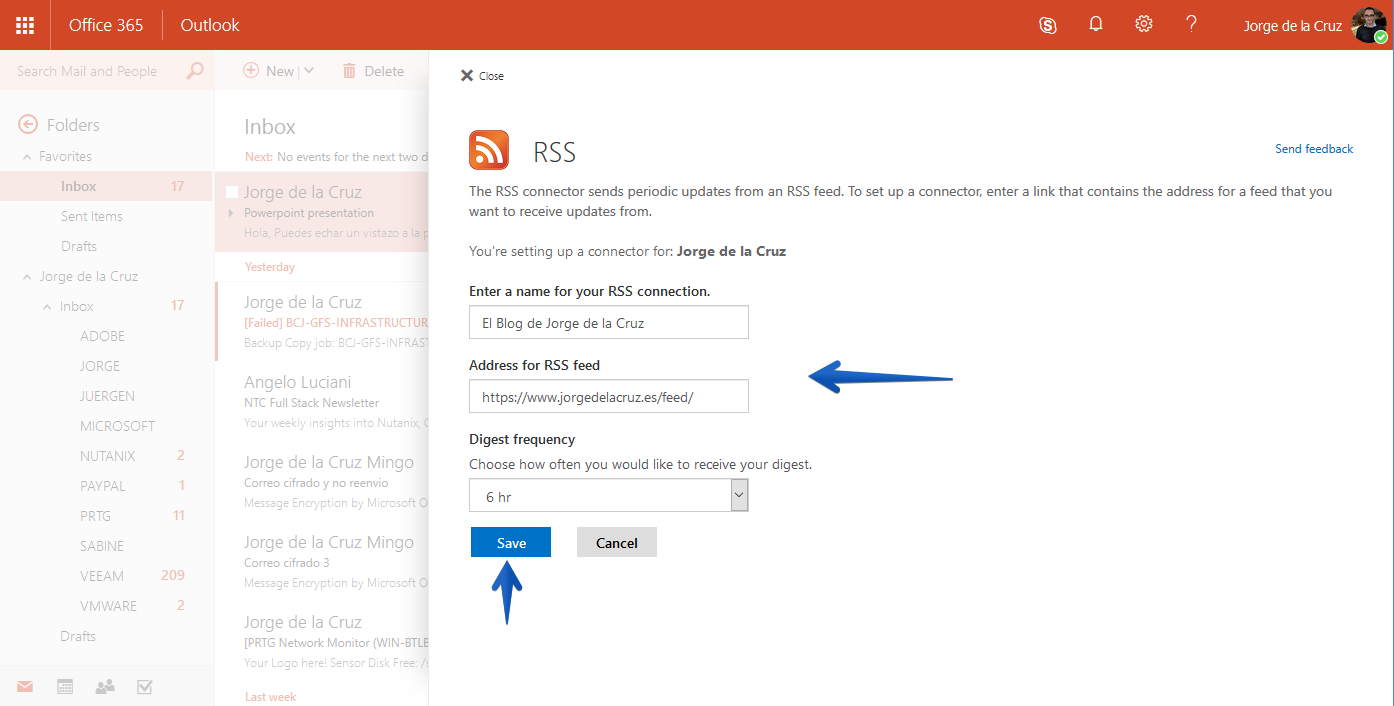The width and height of the screenshot is (1394, 706).
Task: Open the Office 365 home link
Action: (x=106, y=25)
